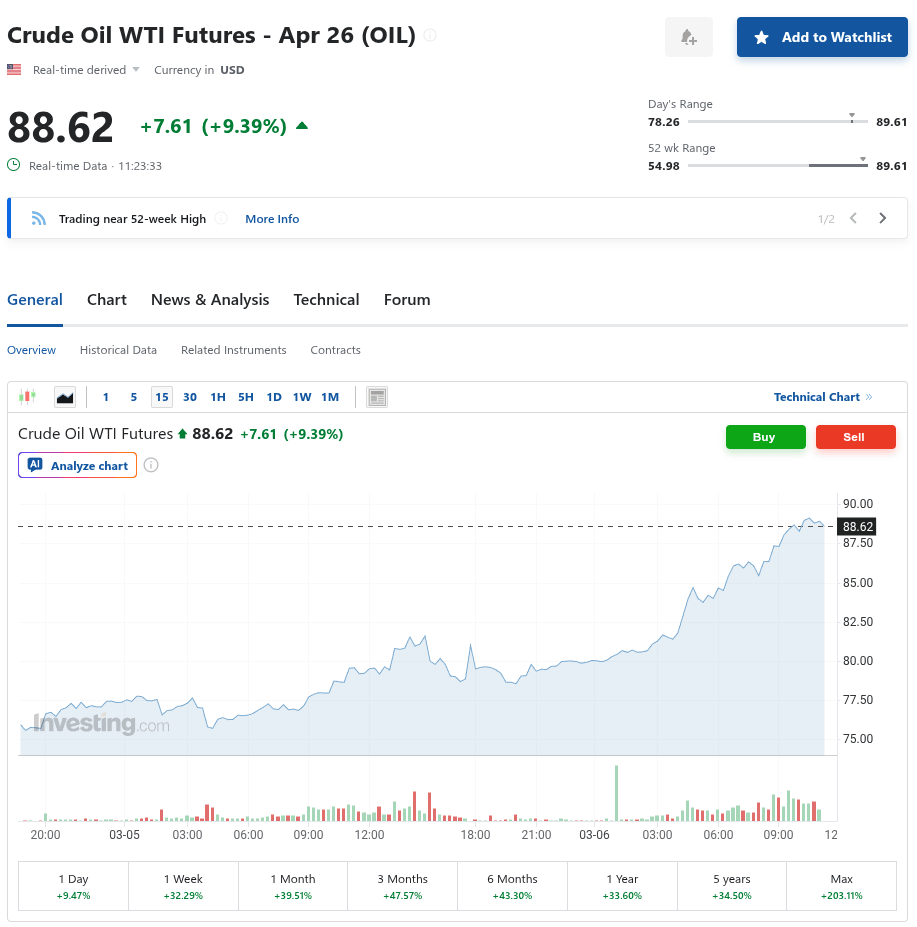
Task: Click the 03-05 date label on axis
Action: [x=124, y=835]
